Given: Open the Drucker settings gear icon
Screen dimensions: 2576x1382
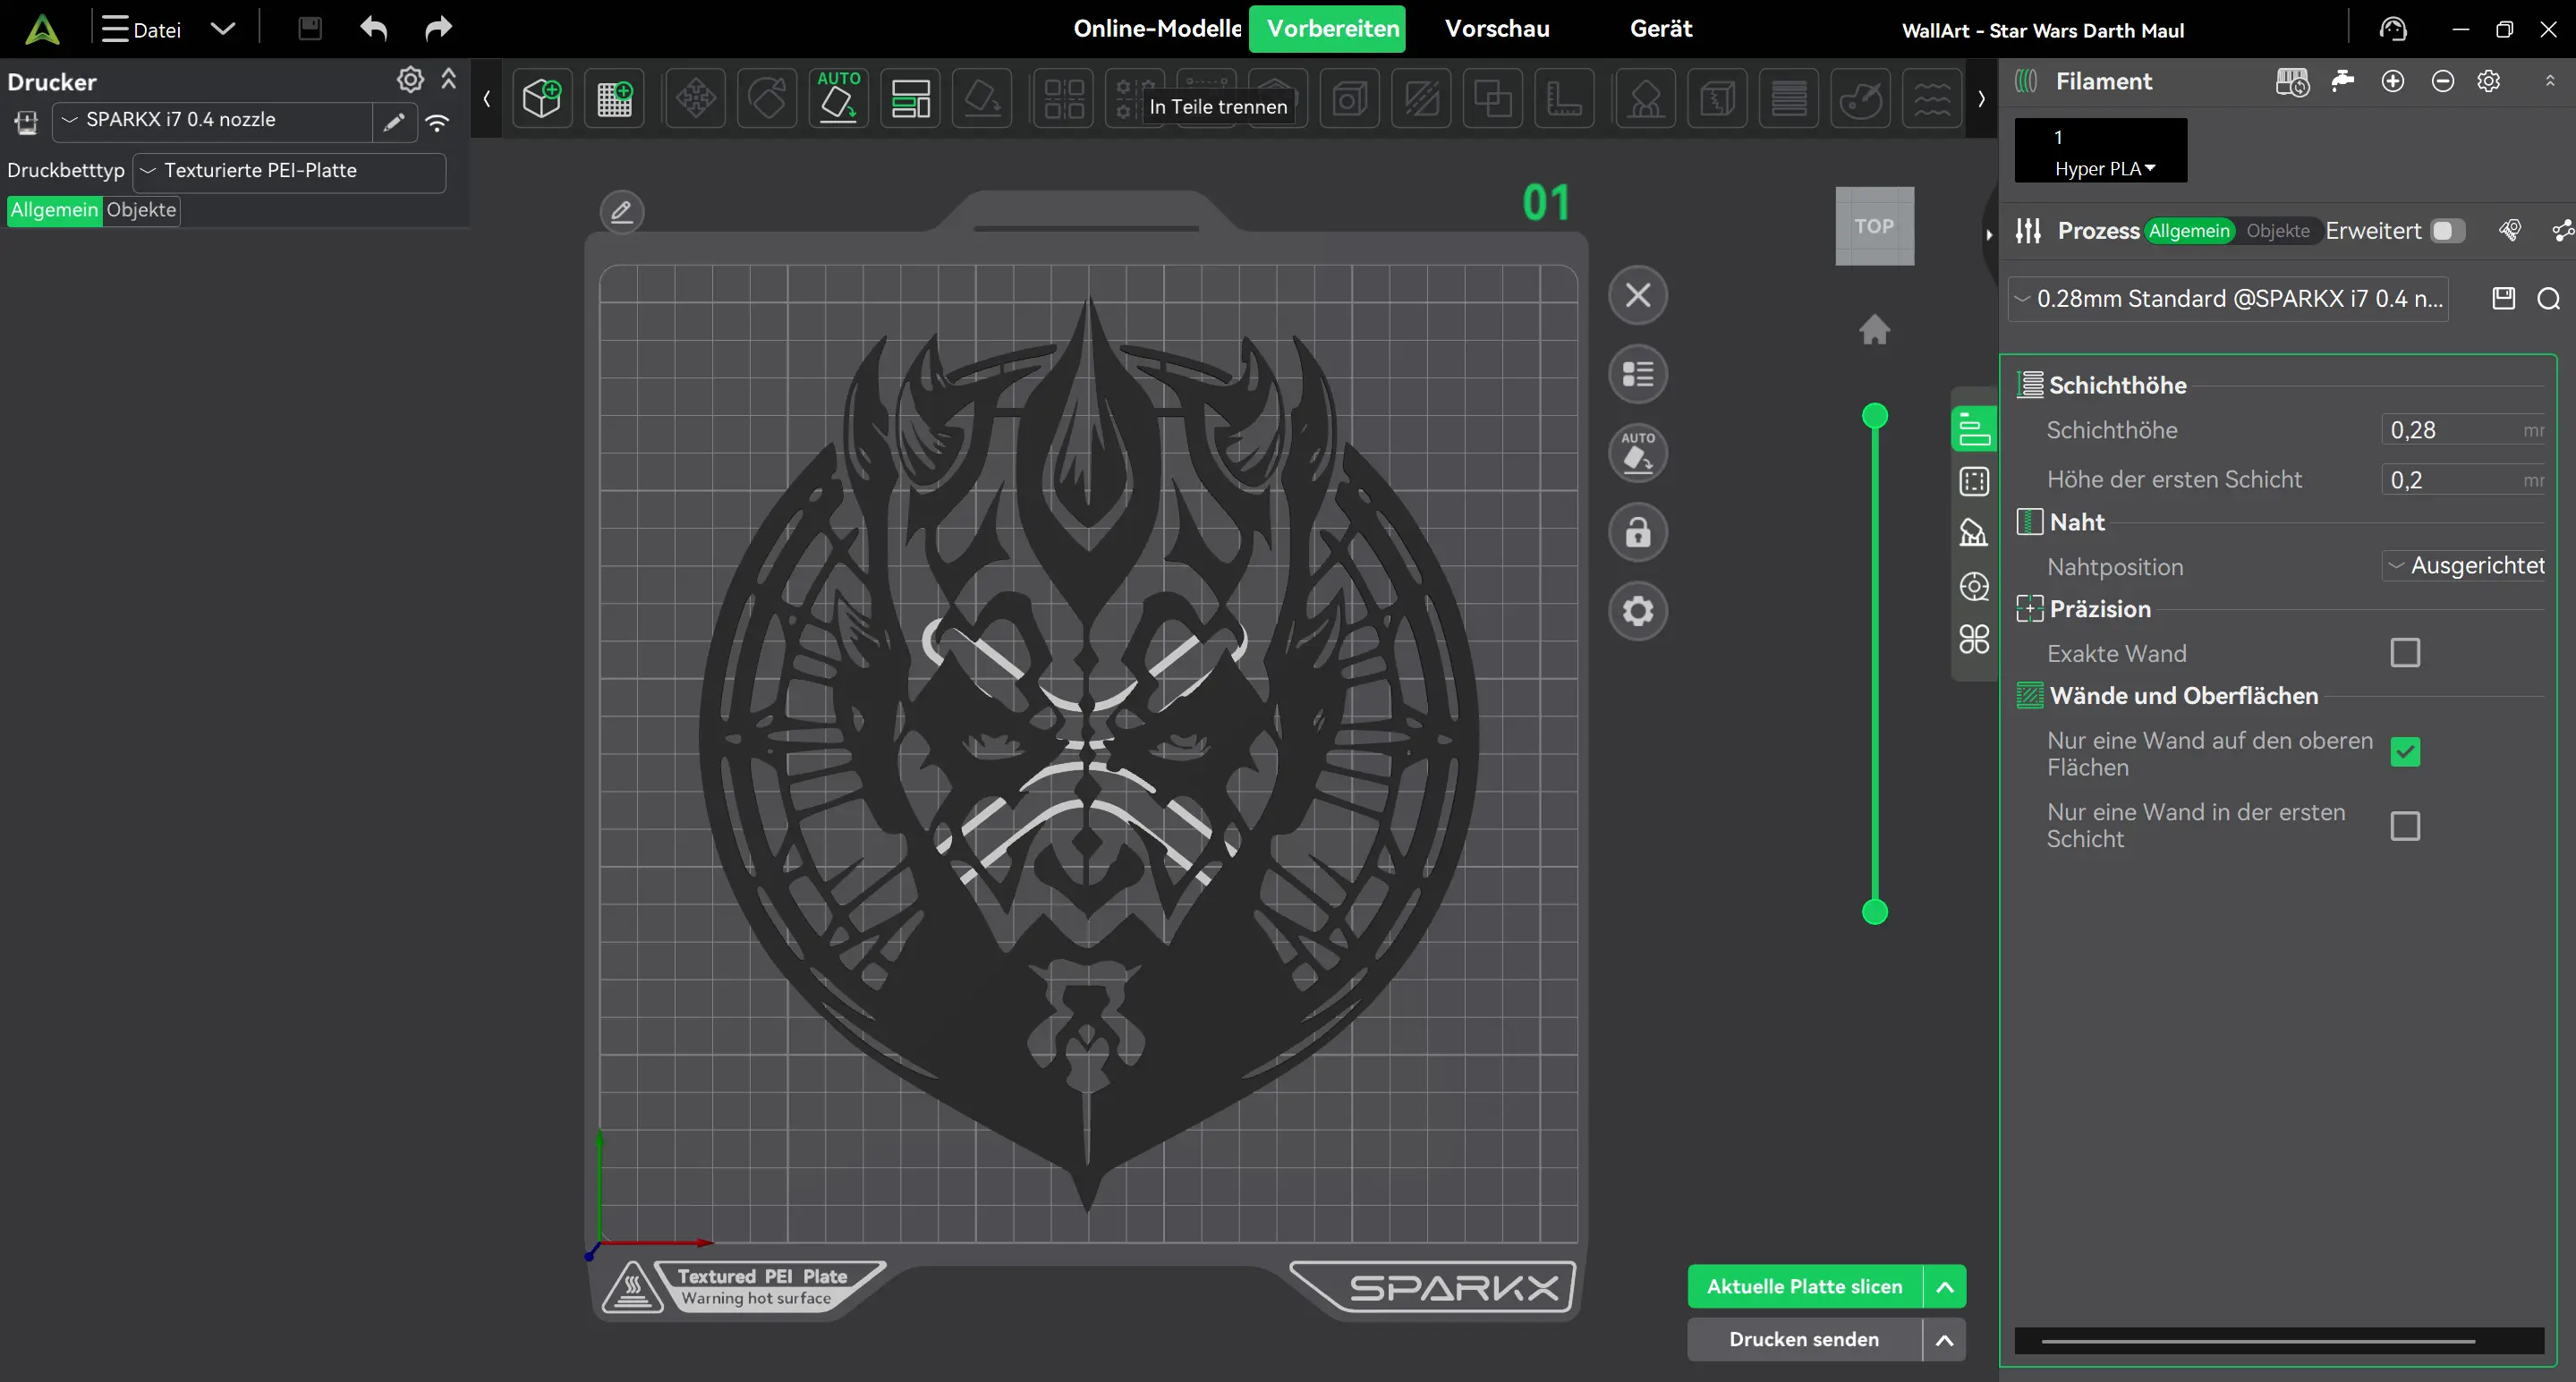Looking at the screenshot, I should click(410, 79).
